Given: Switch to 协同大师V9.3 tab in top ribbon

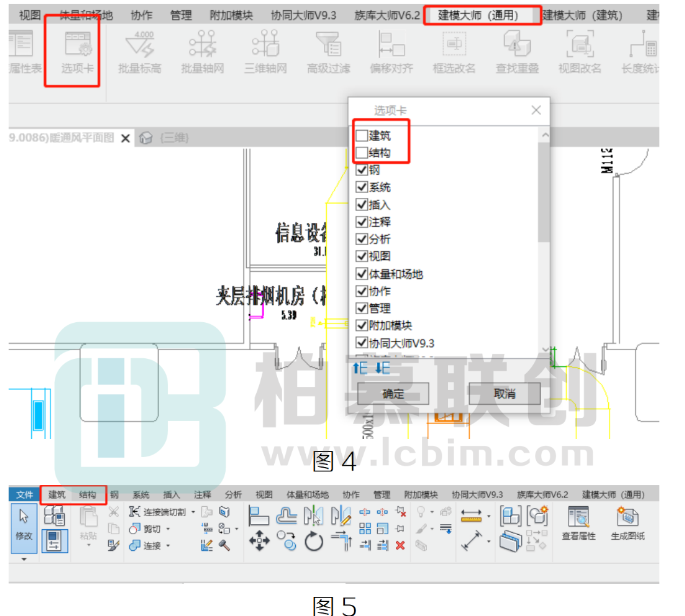Looking at the screenshot, I should tap(303, 15).
